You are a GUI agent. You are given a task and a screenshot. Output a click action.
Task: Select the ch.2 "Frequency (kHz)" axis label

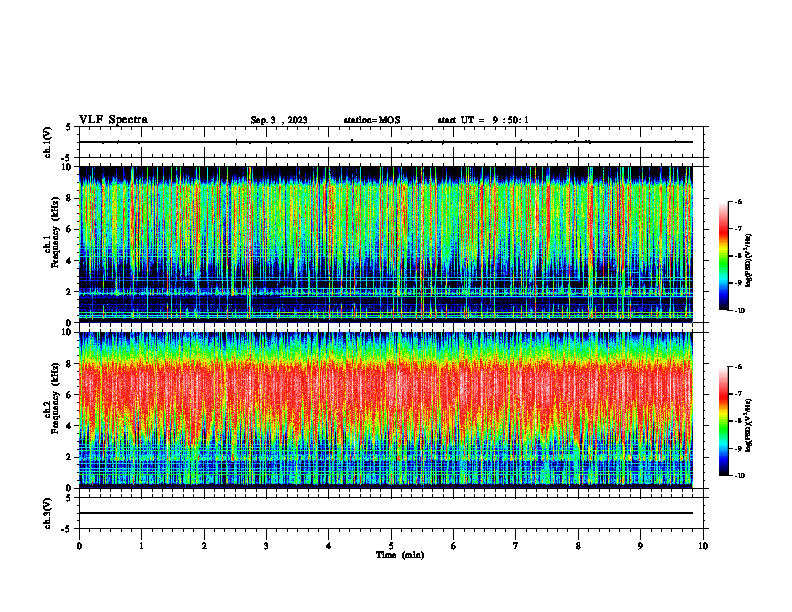[x=55, y=398]
